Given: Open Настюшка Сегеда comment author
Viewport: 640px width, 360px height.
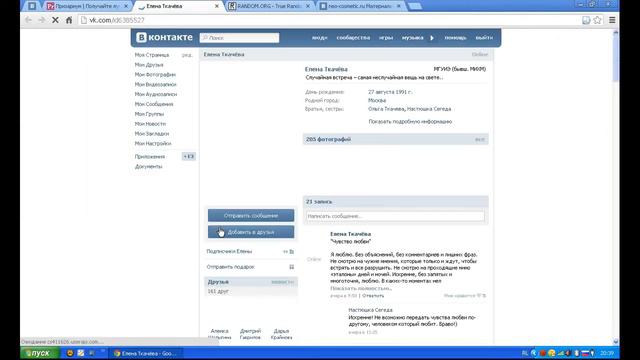Looking at the screenshot, I should (x=370, y=310).
